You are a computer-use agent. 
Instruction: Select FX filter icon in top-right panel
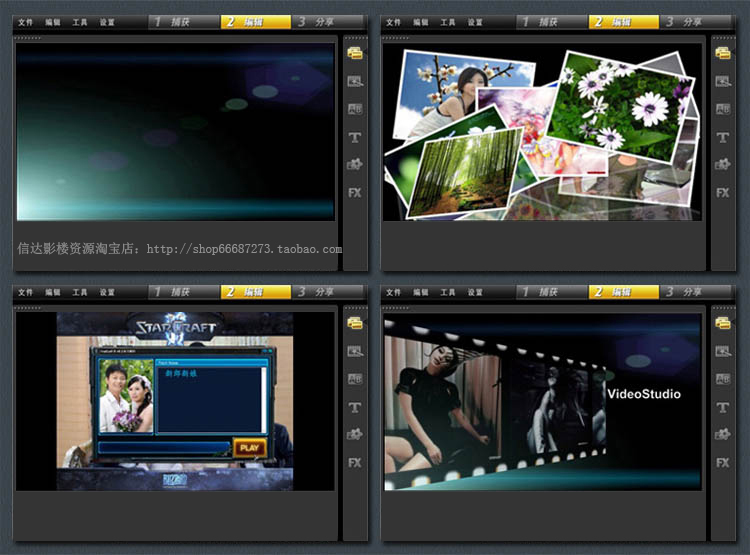click(x=722, y=192)
